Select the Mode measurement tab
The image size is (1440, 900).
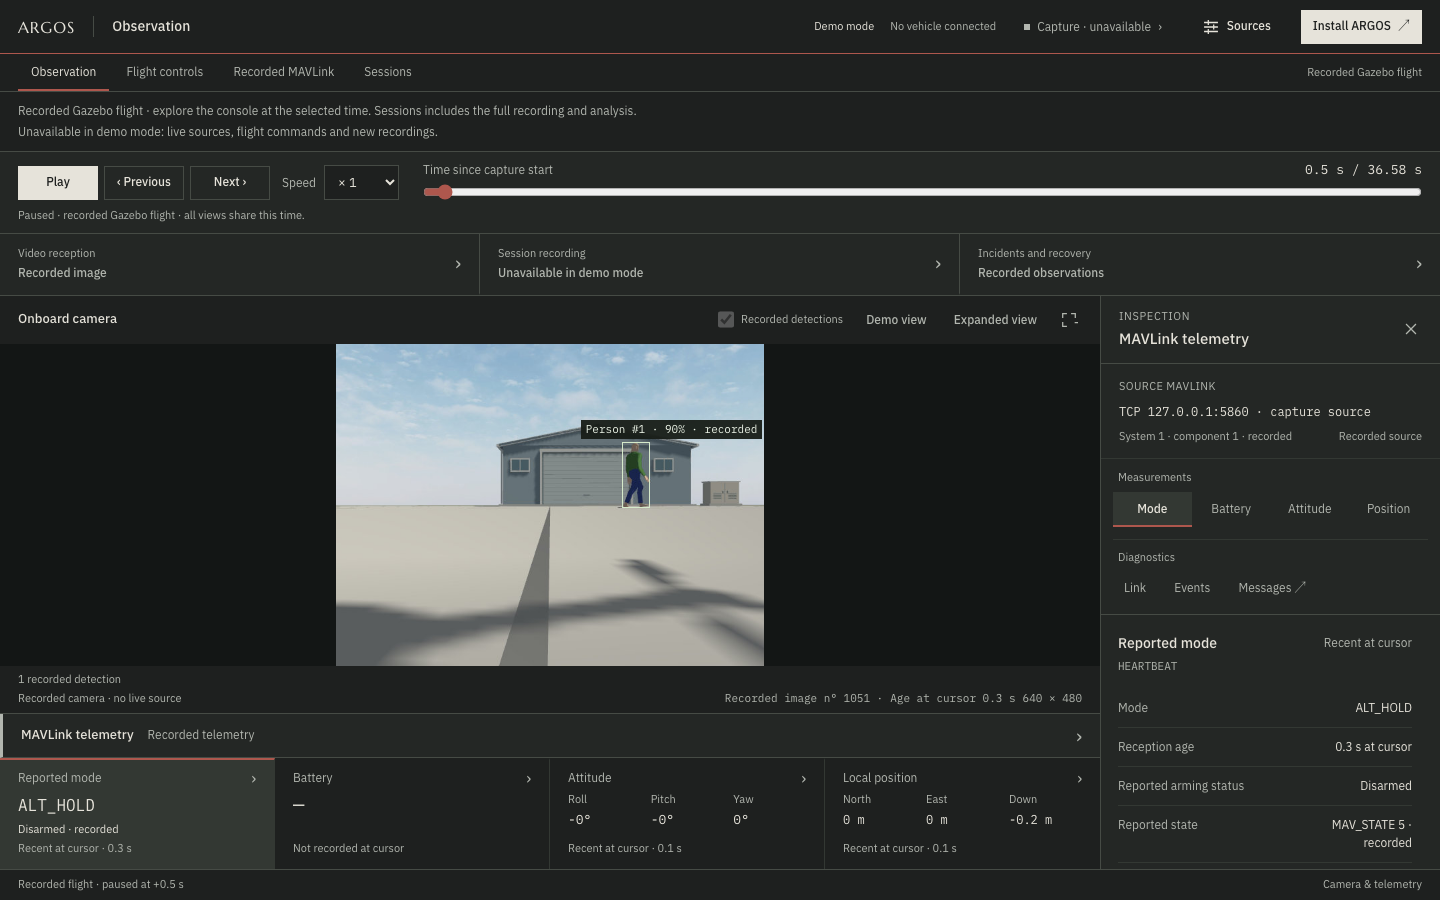(1152, 509)
